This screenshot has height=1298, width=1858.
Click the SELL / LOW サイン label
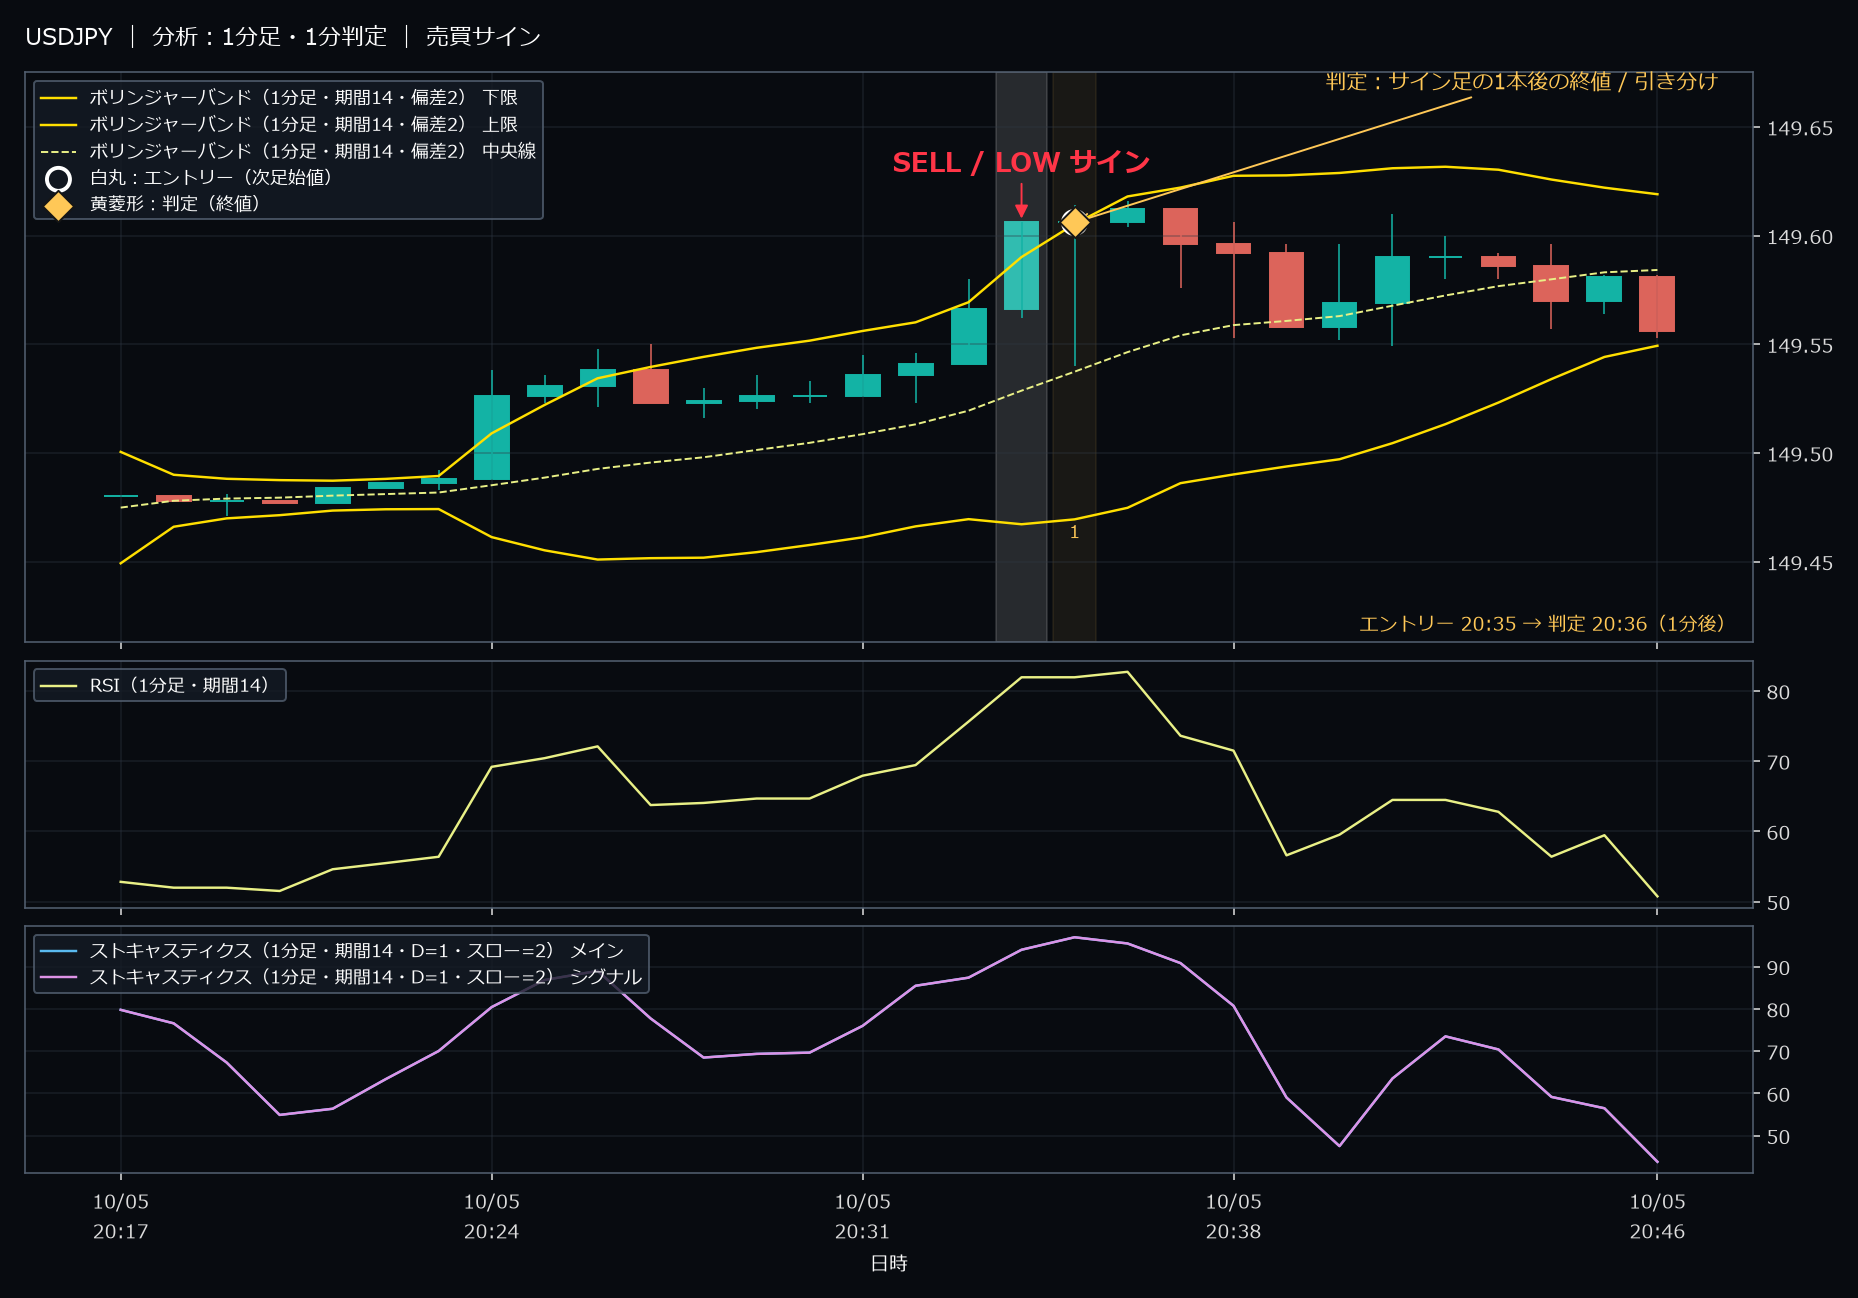coord(1021,162)
